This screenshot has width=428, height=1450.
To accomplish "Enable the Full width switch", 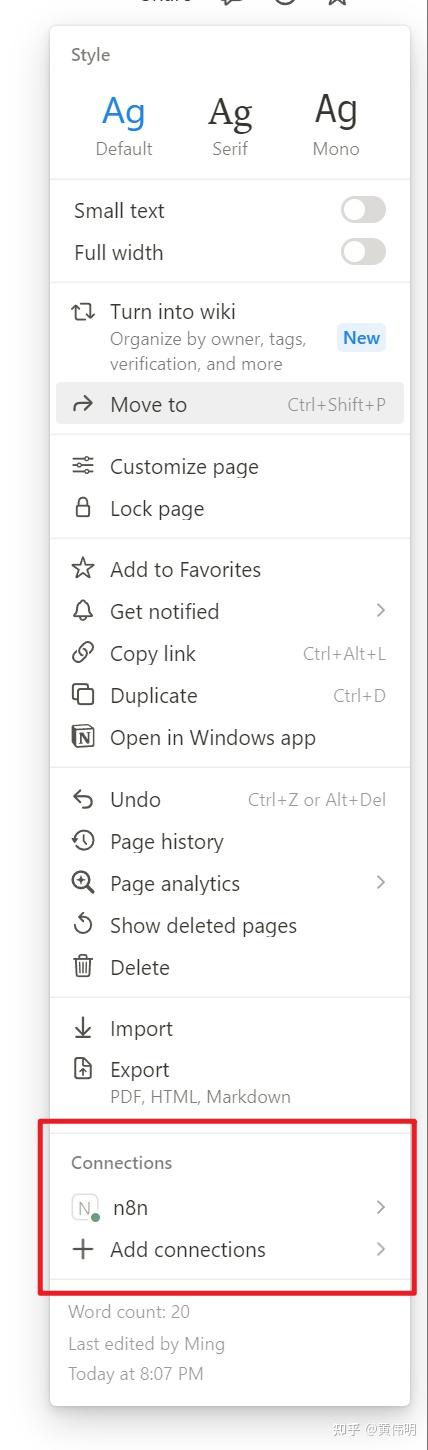I will 363,252.
